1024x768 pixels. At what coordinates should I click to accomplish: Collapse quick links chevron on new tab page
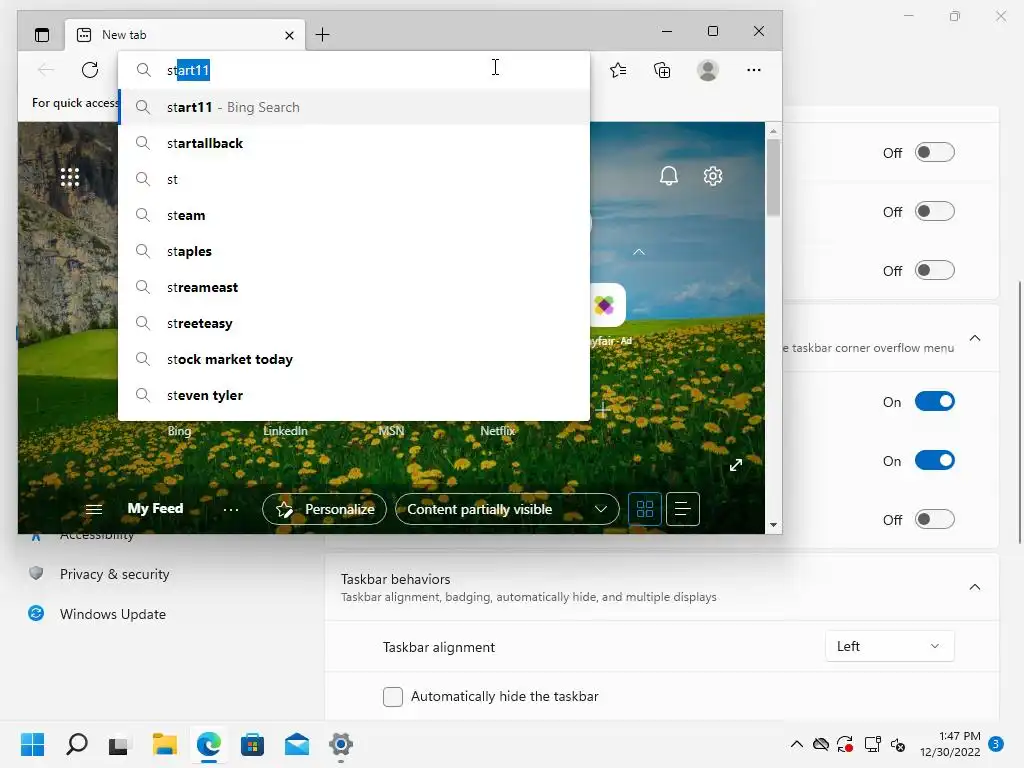(x=639, y=252)
